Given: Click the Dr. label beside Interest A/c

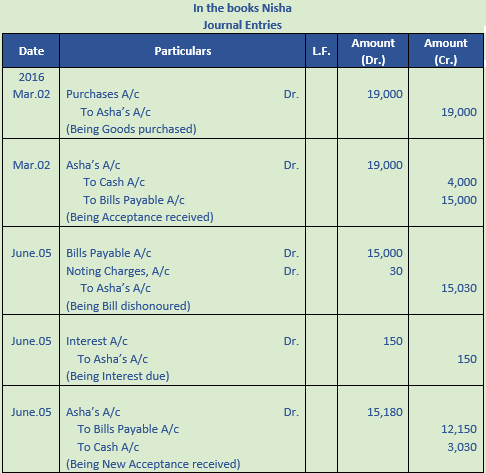Looking at the screenshot, I should point(291,341).
